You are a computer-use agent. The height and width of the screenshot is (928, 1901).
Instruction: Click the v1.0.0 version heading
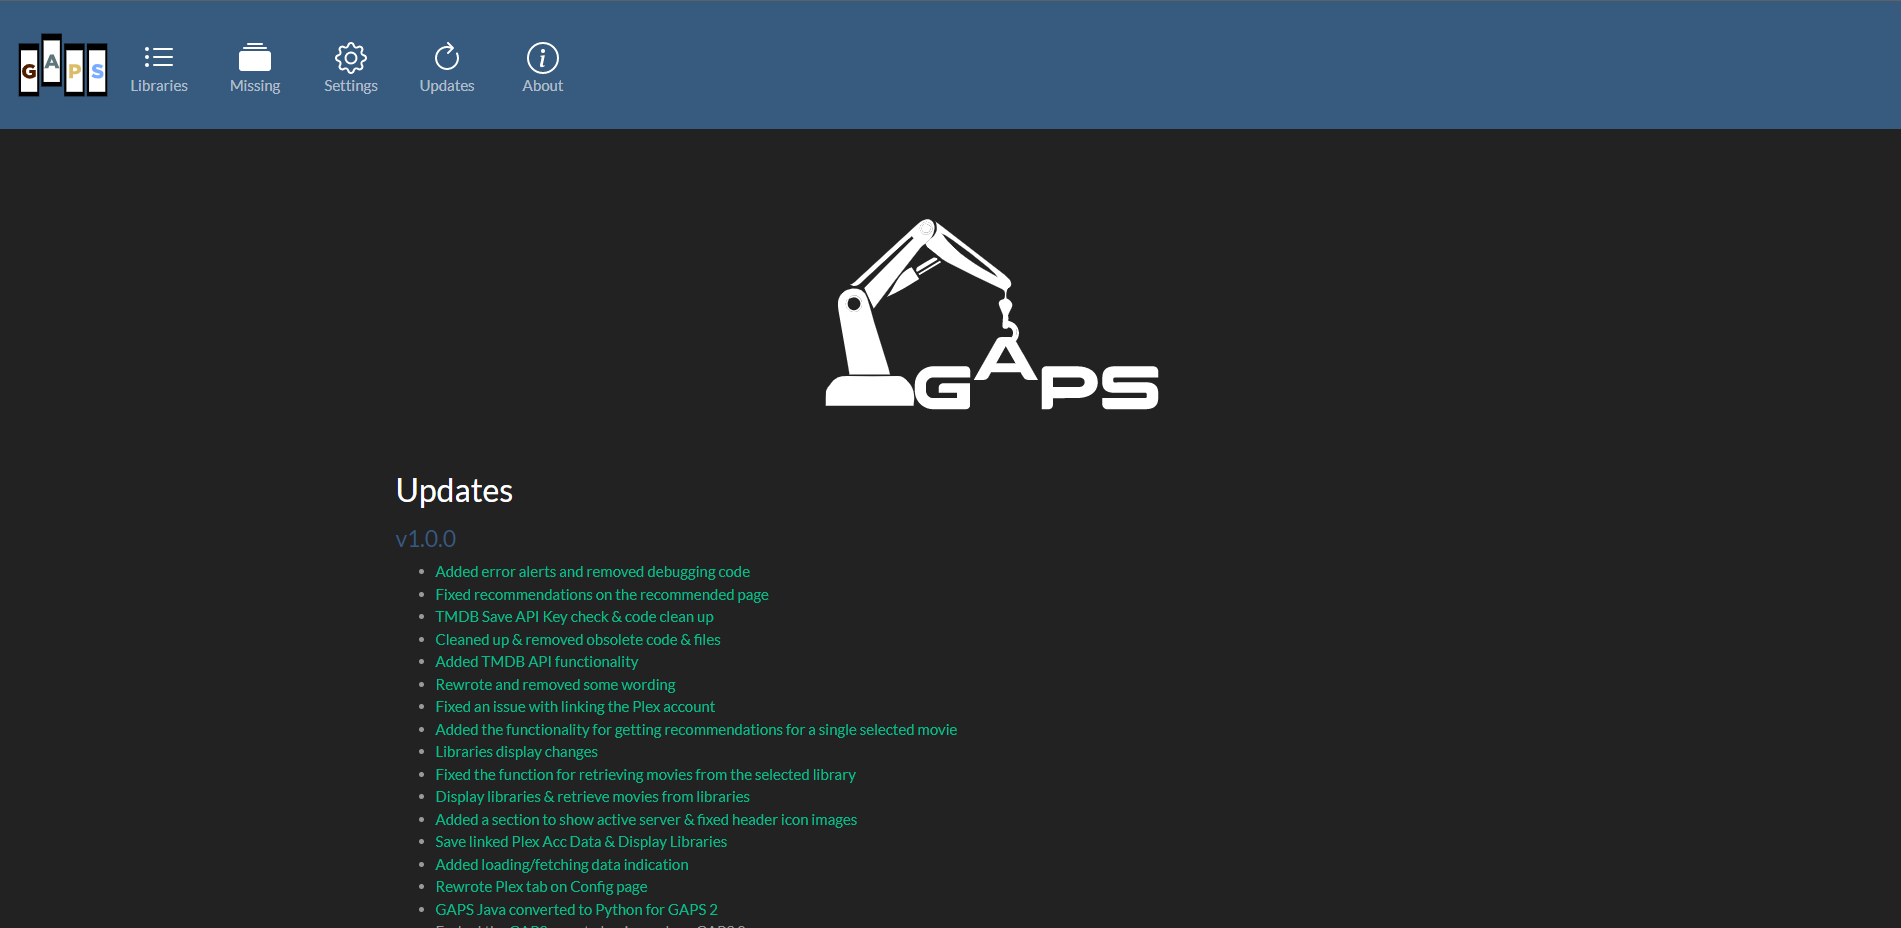[x=425, y=538]
